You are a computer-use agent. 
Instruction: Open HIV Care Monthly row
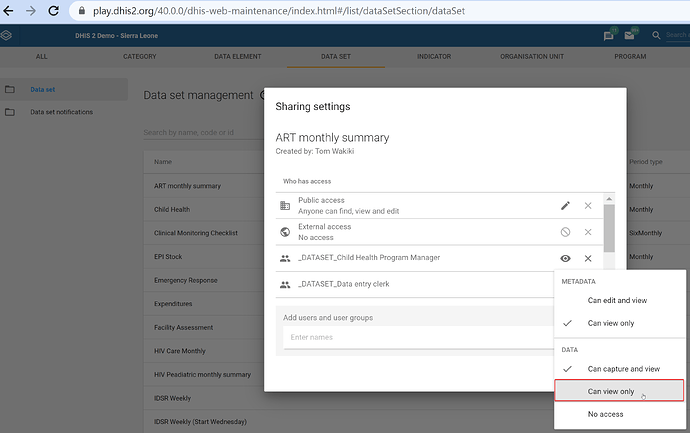coord(203,351)
